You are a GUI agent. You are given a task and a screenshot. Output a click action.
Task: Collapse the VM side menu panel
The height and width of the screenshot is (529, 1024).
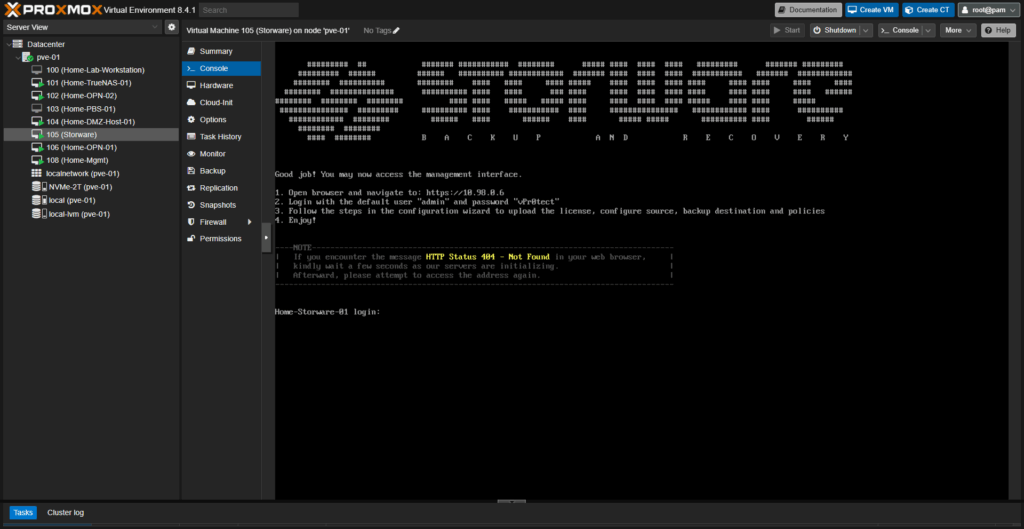[266, 238]
